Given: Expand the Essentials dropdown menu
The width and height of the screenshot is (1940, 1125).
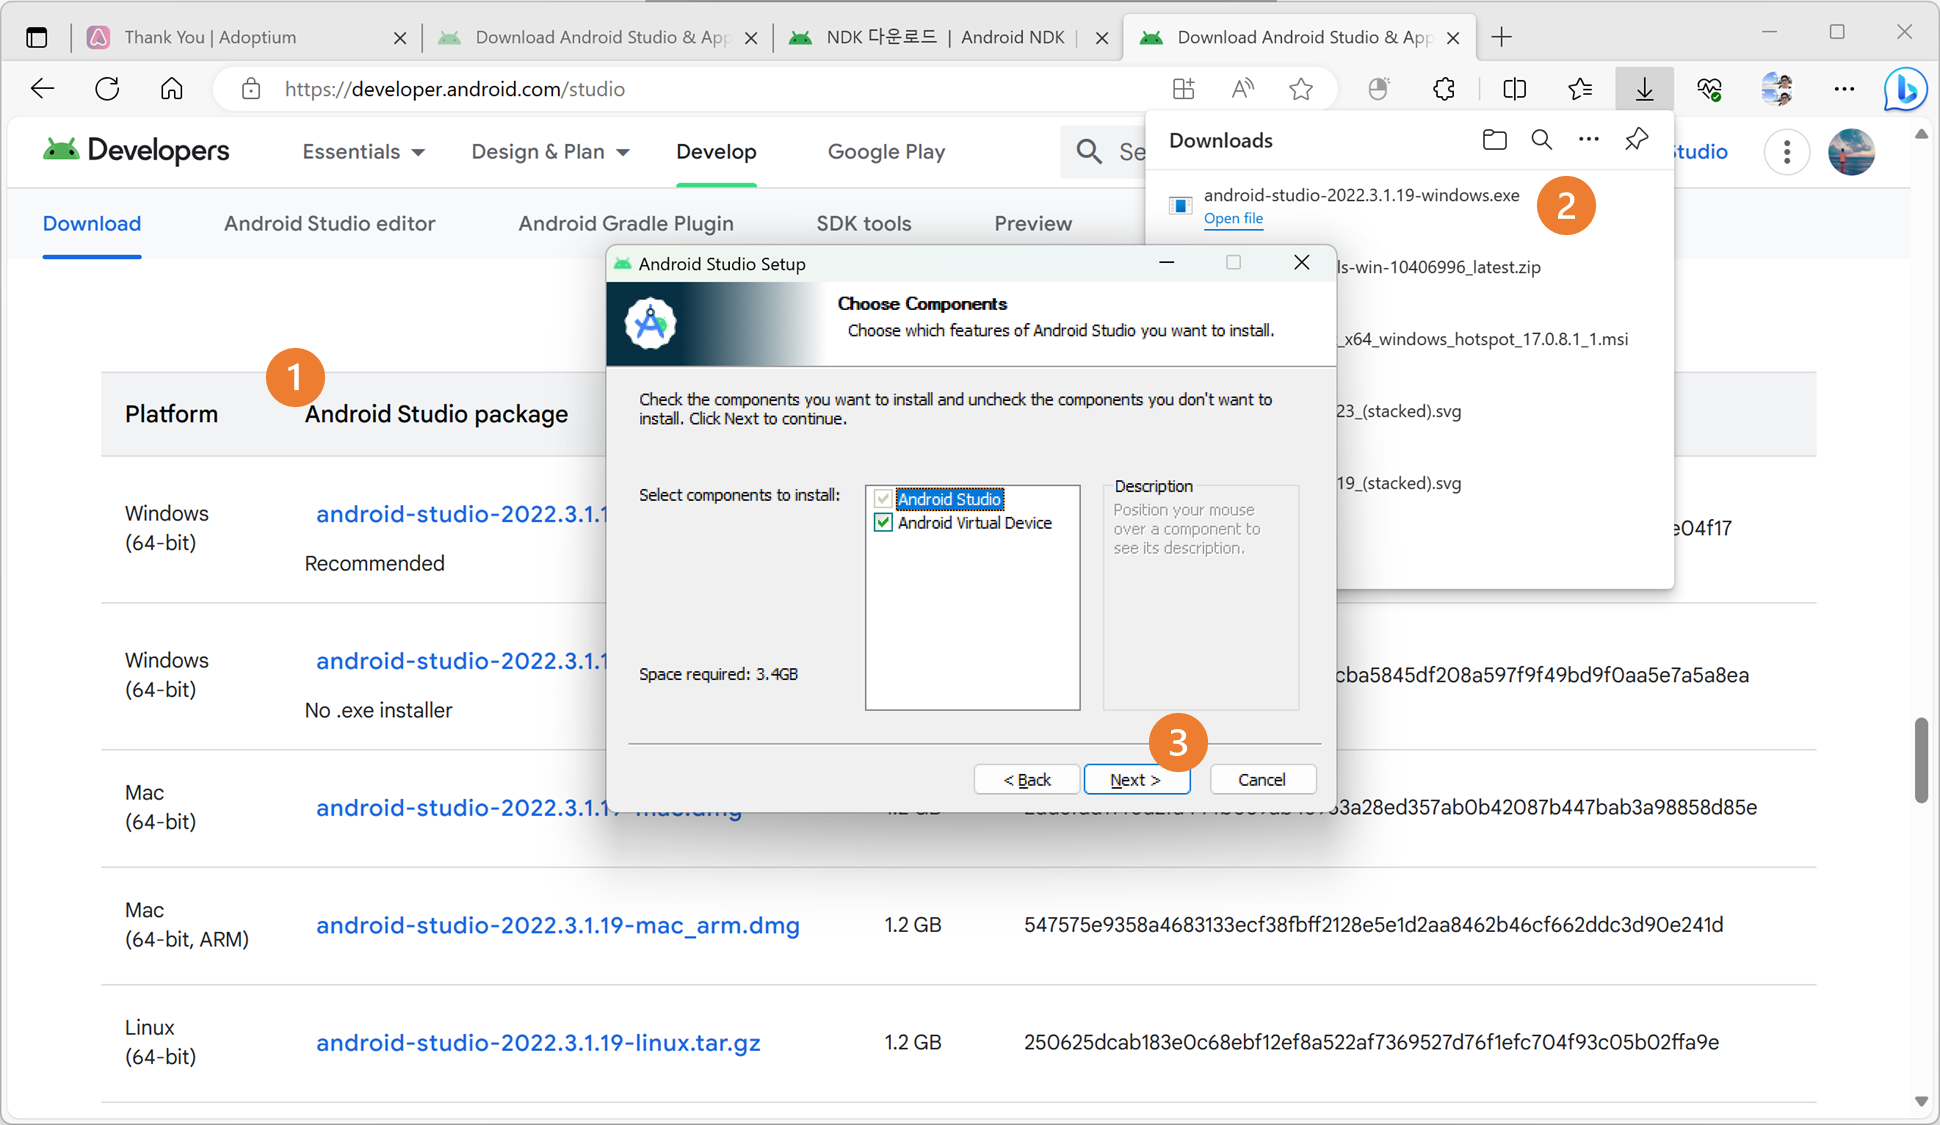Looking at the screenshot, I should pyautogui.click(x=363, y=152).
